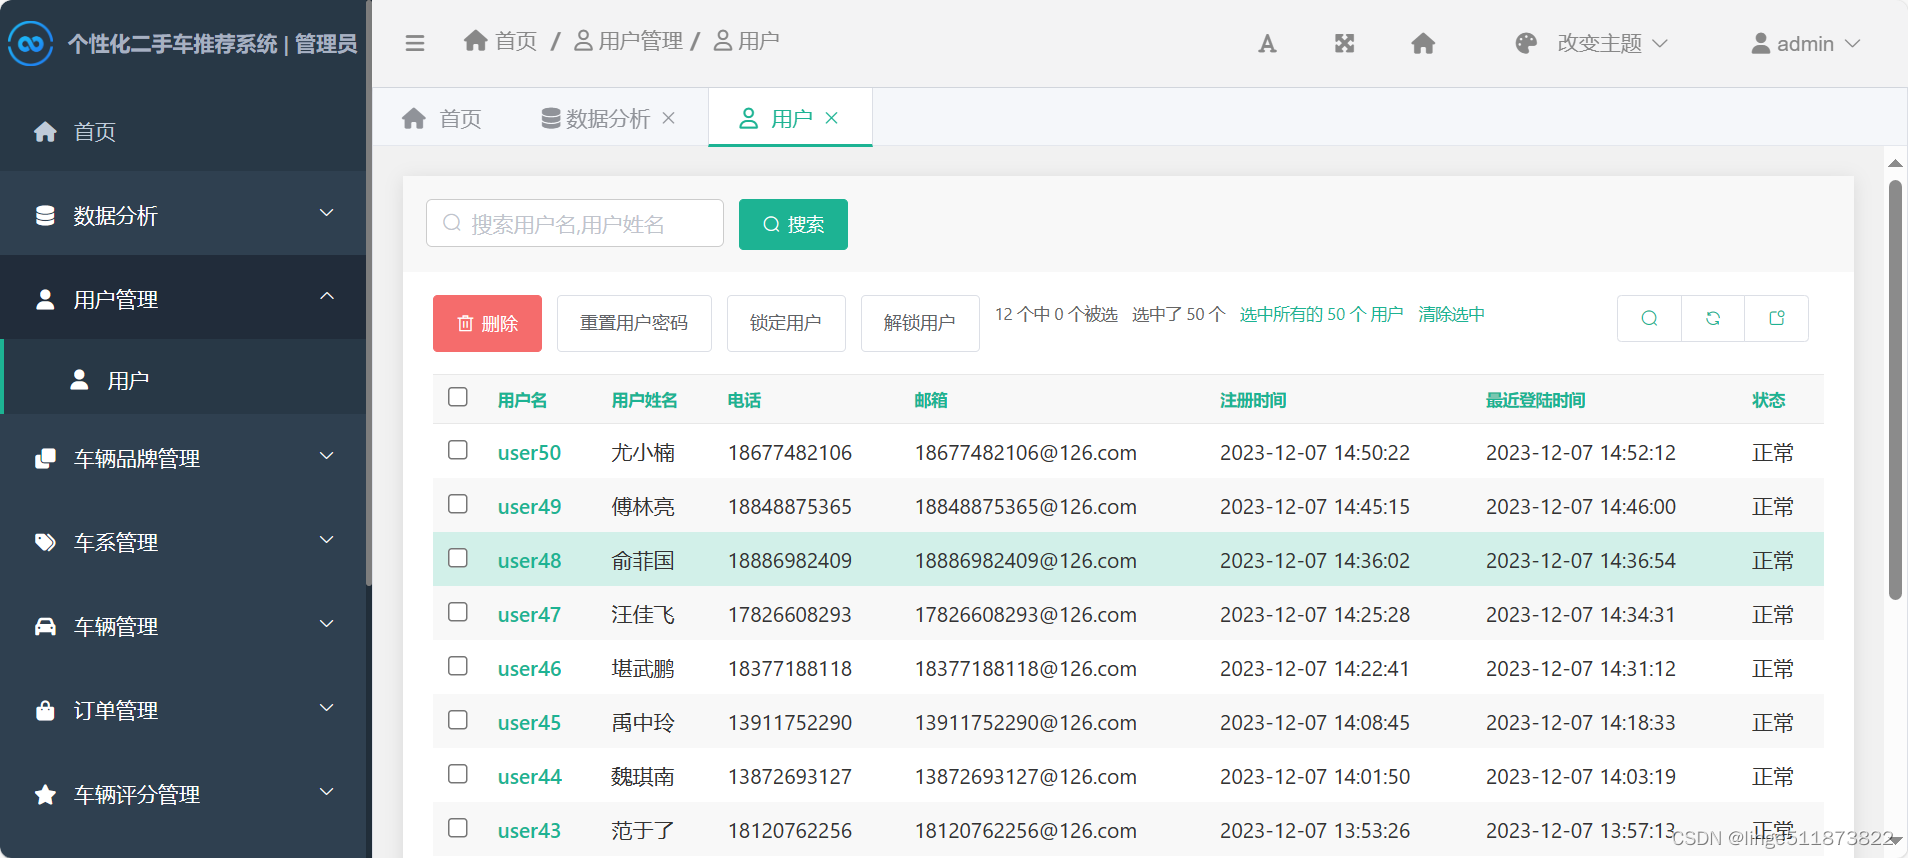This screenshot has width=1908, height=858.
Task: Click the home icon in top toolbar
Action: [1423, 43]
